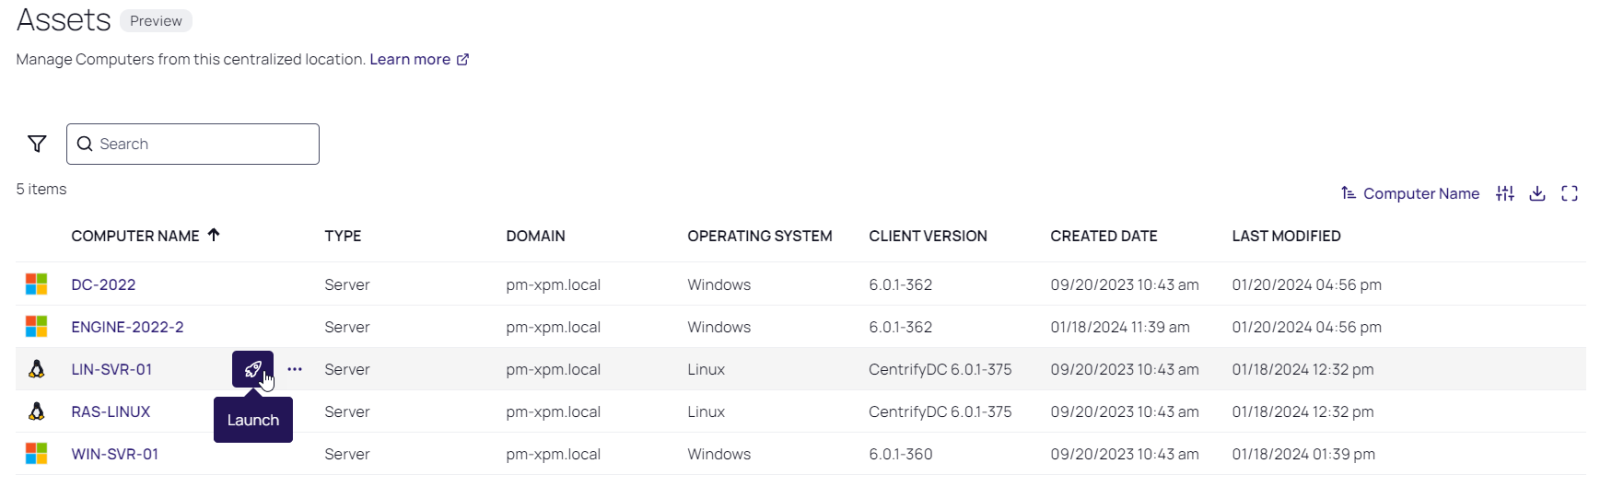Open the ENGINE-2022-2 computer link
1600x498 pixels.
[127, 327]
